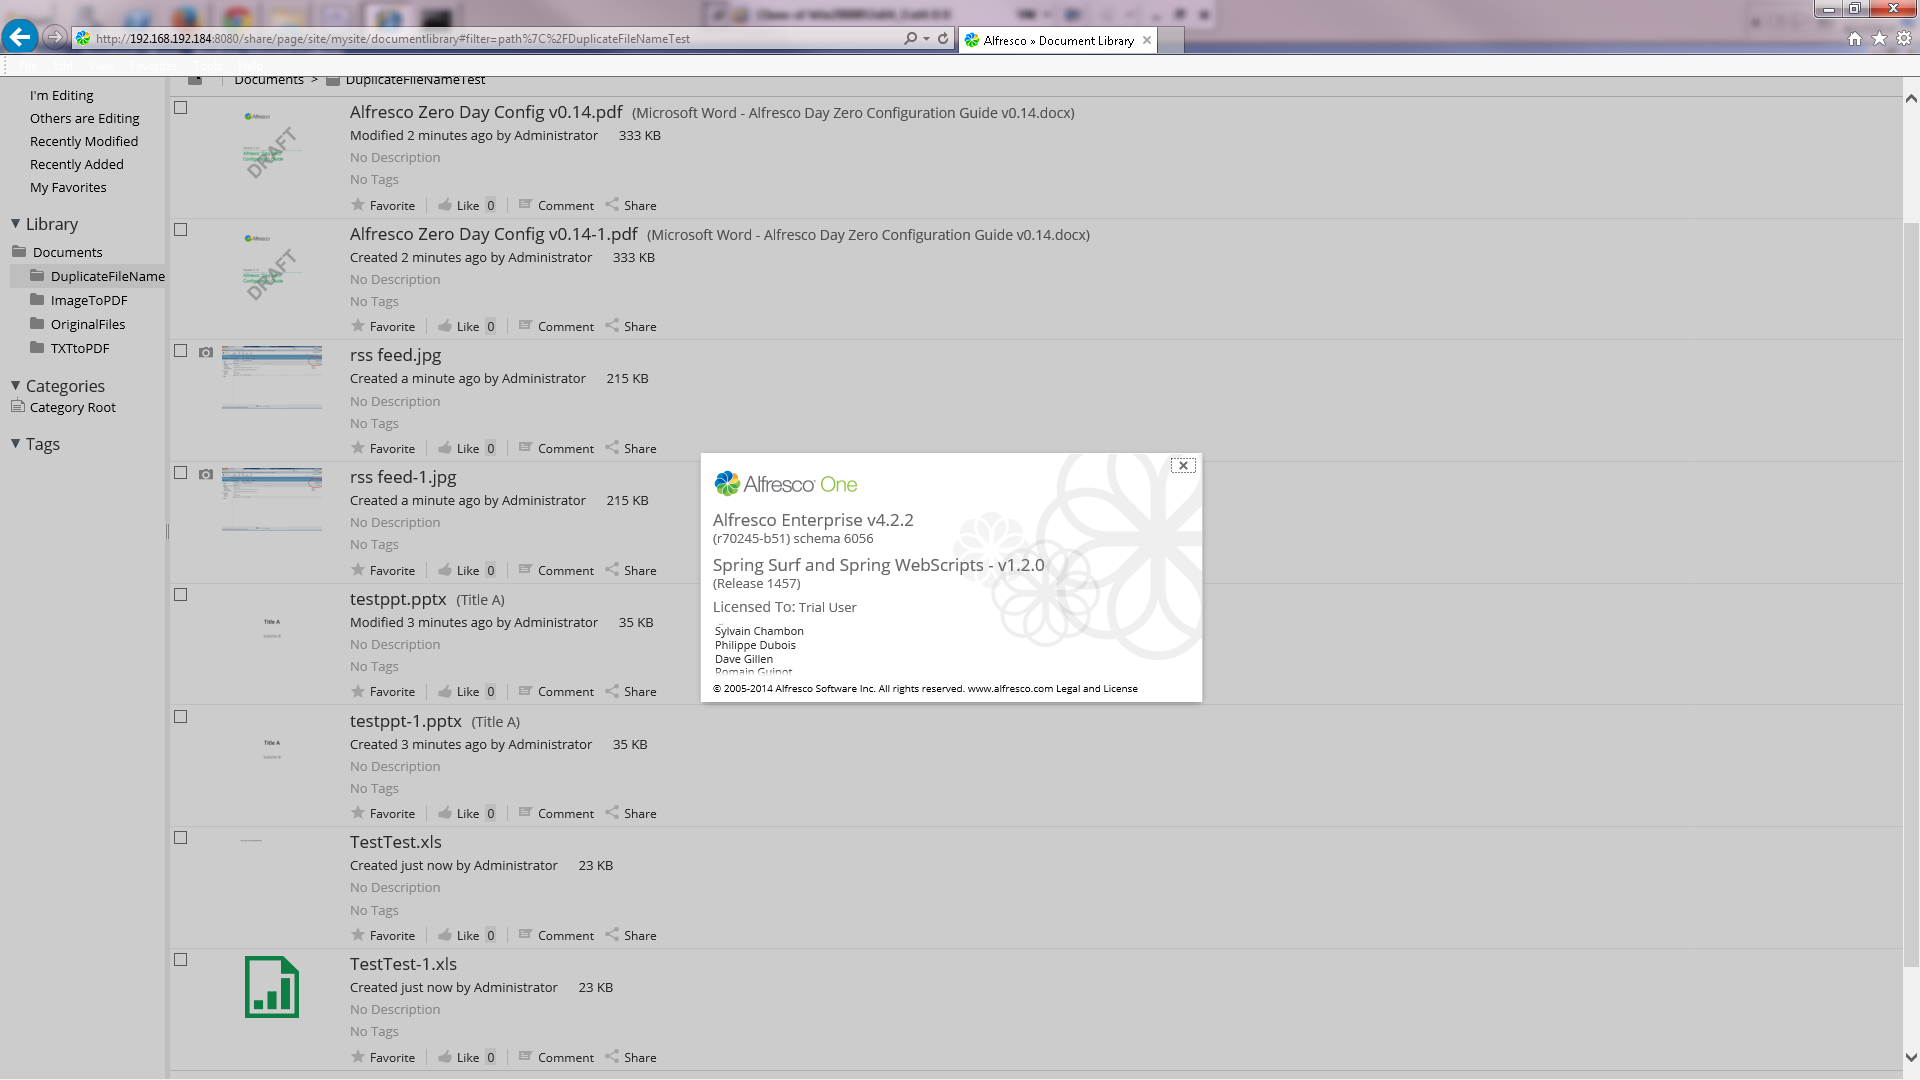Click the browser Back arrow button
This screenshot has width=1920, height=1080.
(19, 38)
